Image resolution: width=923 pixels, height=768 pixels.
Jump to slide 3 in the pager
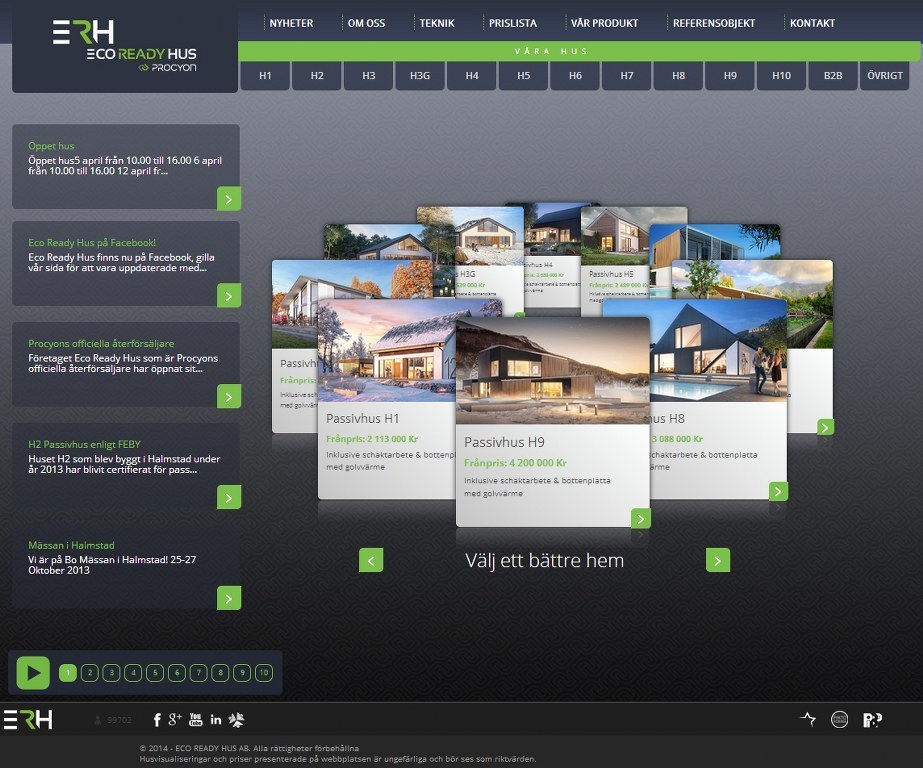coord(111,673)
